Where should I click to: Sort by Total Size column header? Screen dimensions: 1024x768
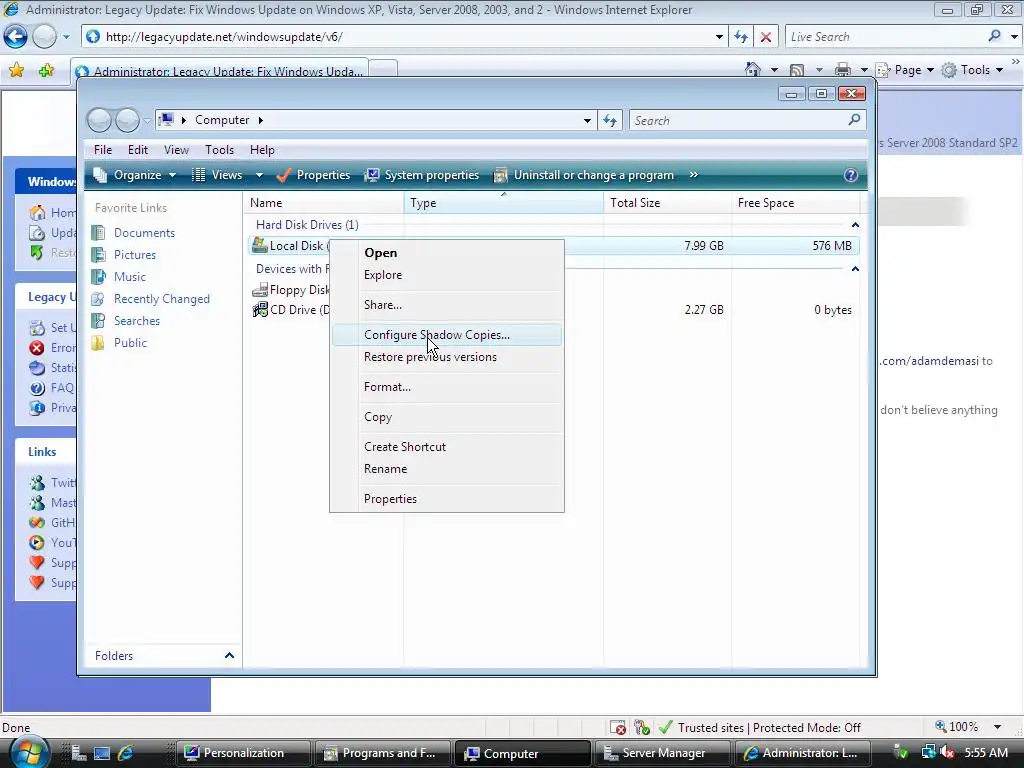pyautogui.click(x=667, y=203)
